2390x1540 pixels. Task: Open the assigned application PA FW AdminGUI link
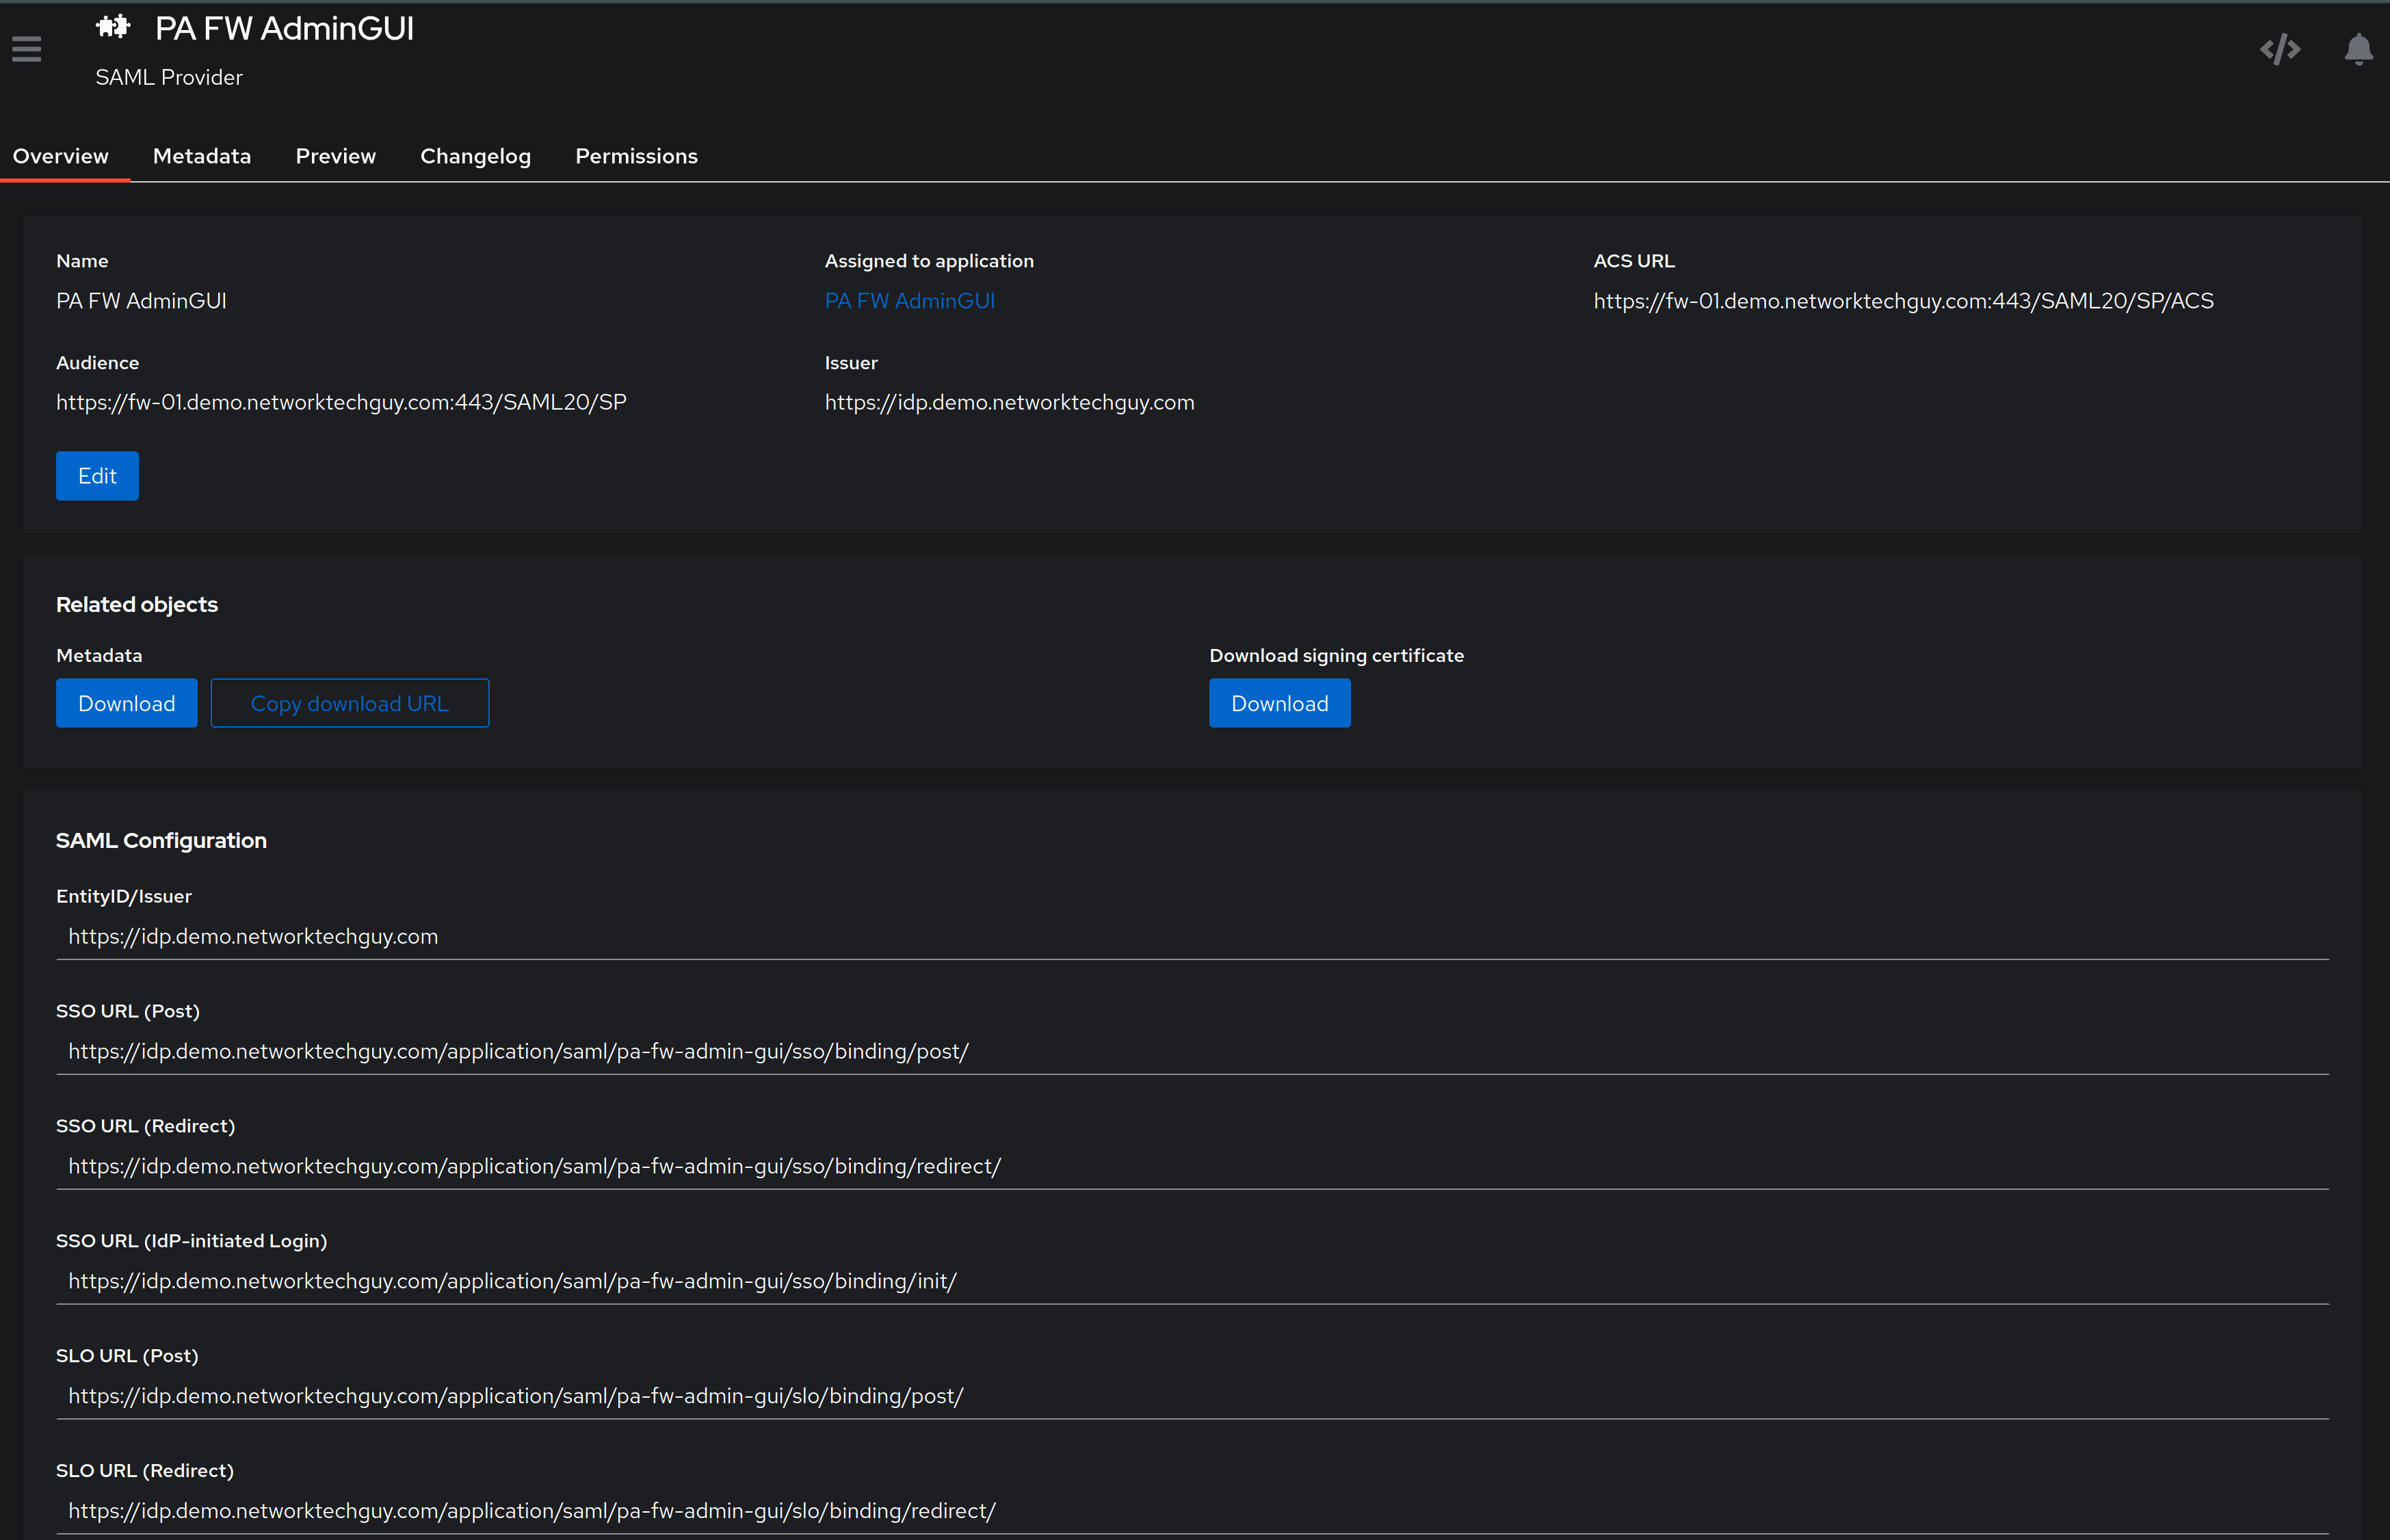click(910, 301)
